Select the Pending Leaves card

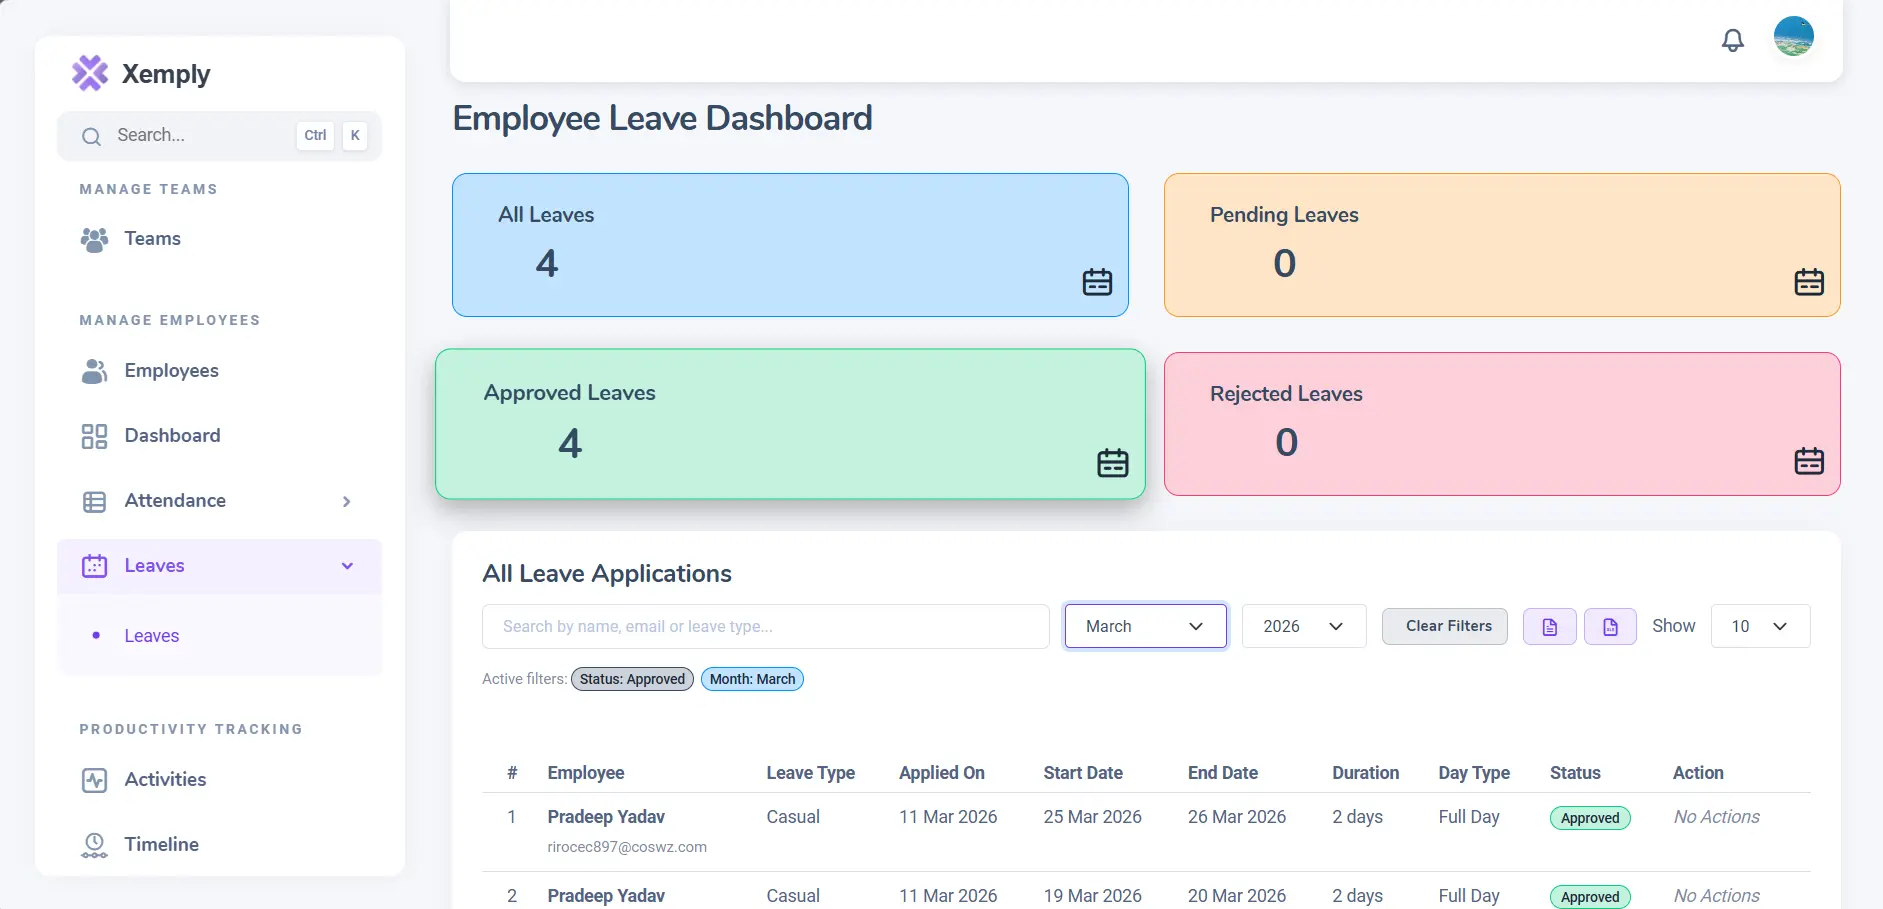pos(1502,245)
